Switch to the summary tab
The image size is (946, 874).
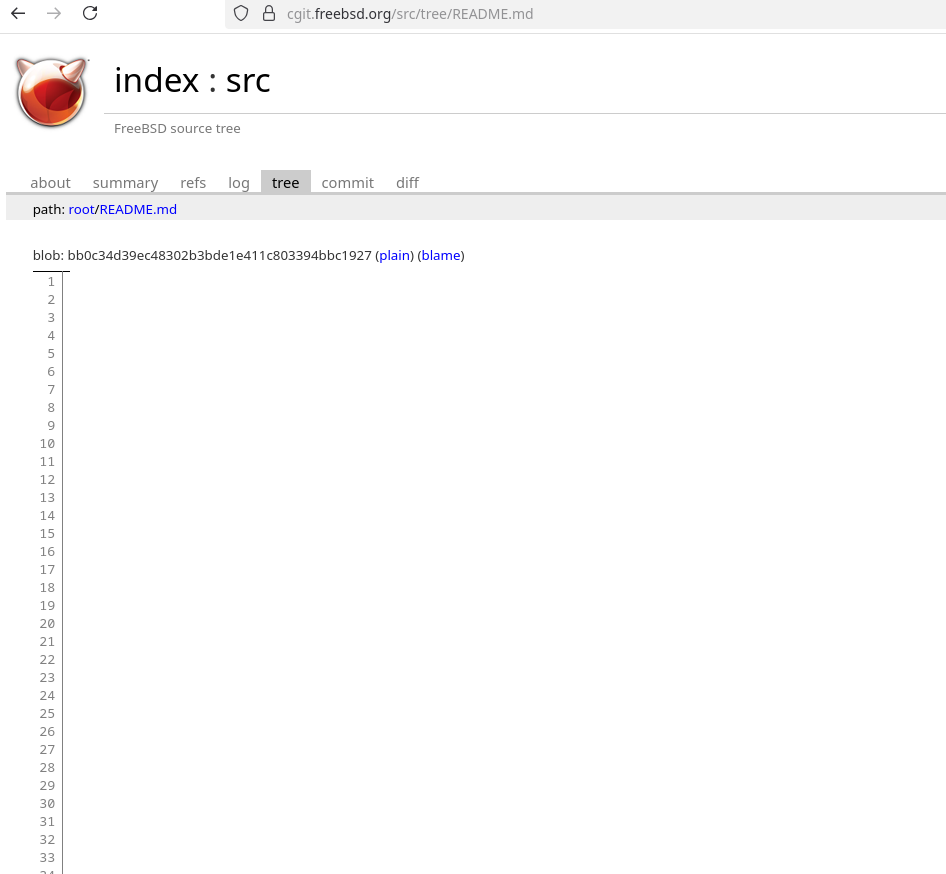click(x=125, y=183)
